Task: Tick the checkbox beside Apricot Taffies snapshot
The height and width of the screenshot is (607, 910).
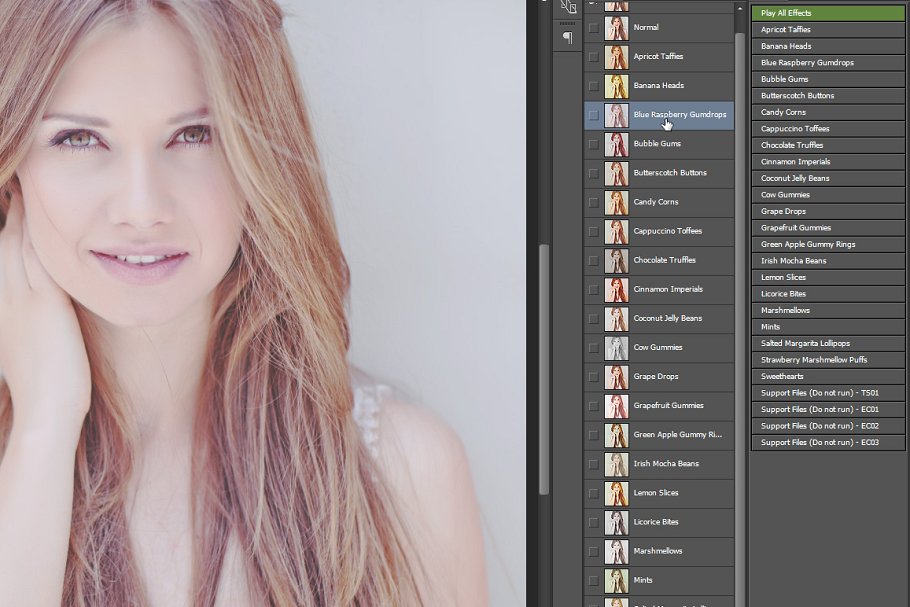Action: pos(594,57)
